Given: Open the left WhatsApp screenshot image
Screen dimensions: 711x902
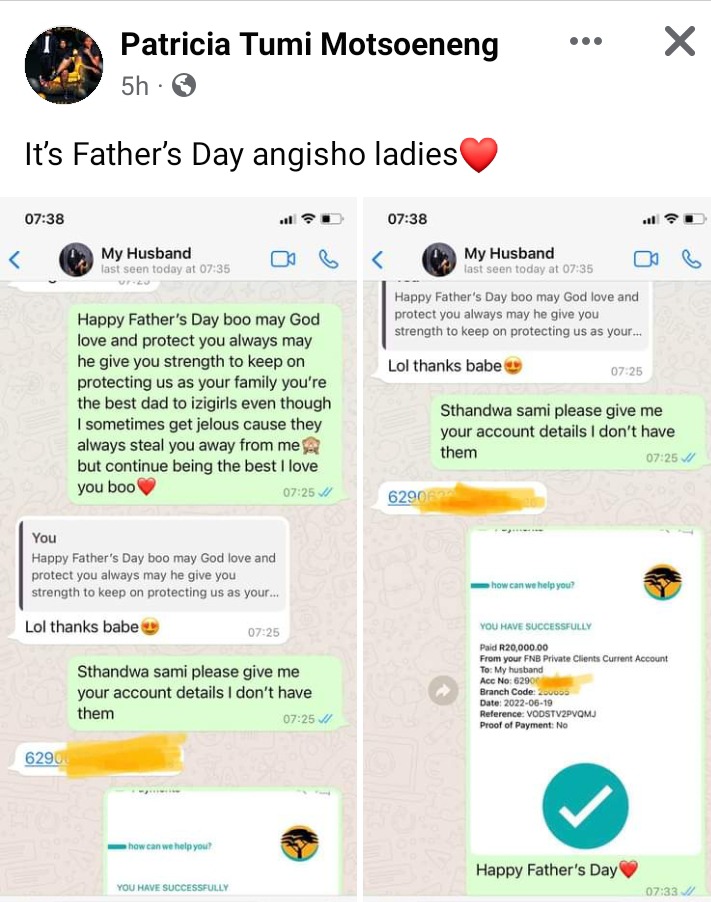Looking at the screenshot, I should (x=178, y=549).
